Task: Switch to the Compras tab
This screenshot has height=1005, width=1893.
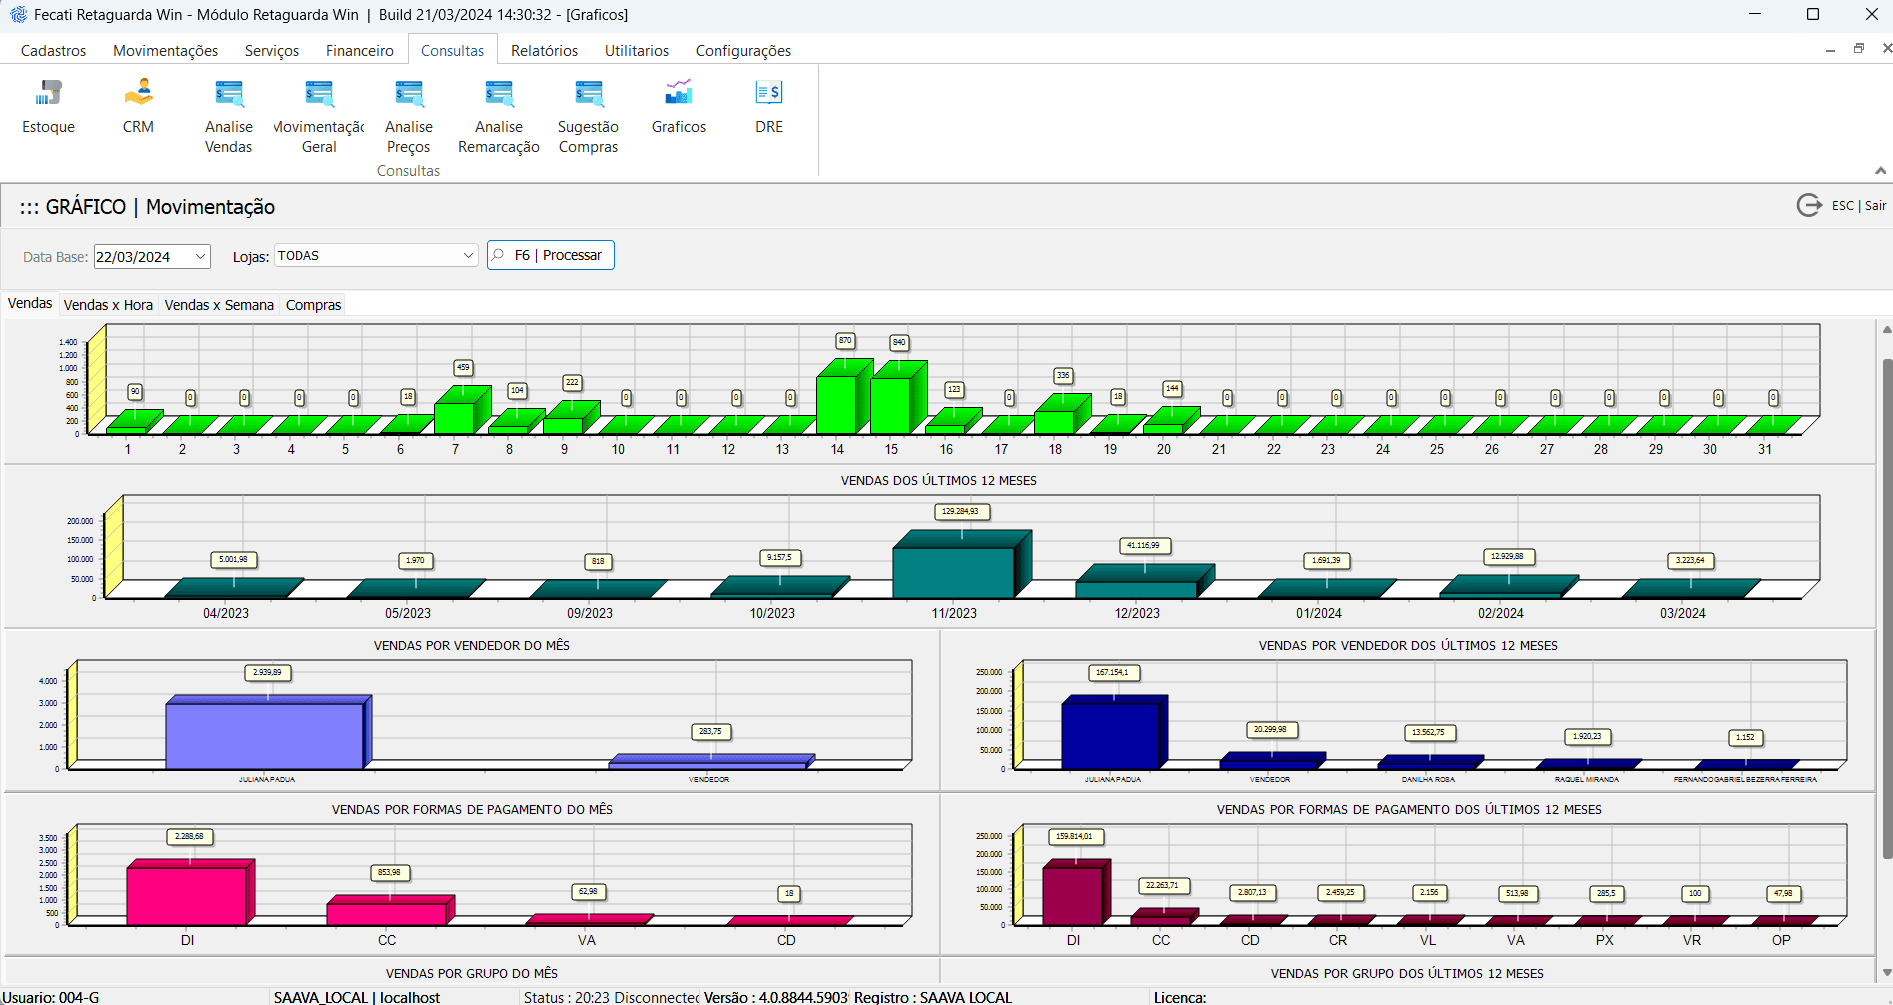Action: 313,305
